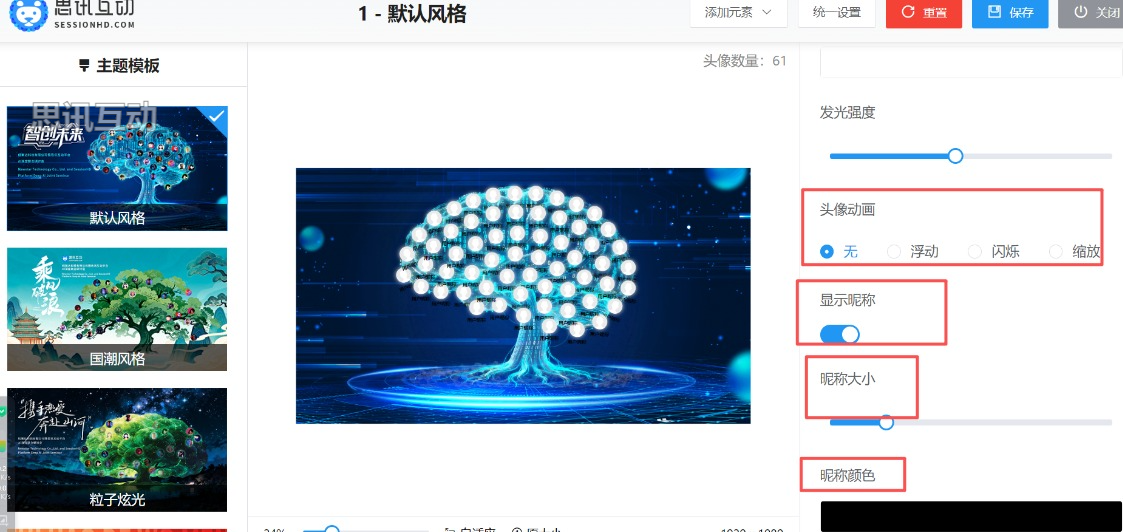Select 闪烁 avatar animation option

975,251
